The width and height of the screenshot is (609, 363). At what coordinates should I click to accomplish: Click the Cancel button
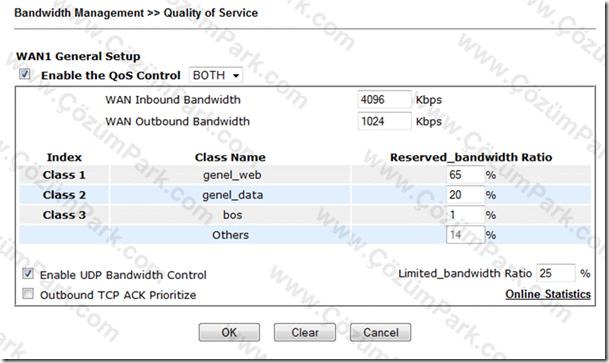tap(381, 332)
